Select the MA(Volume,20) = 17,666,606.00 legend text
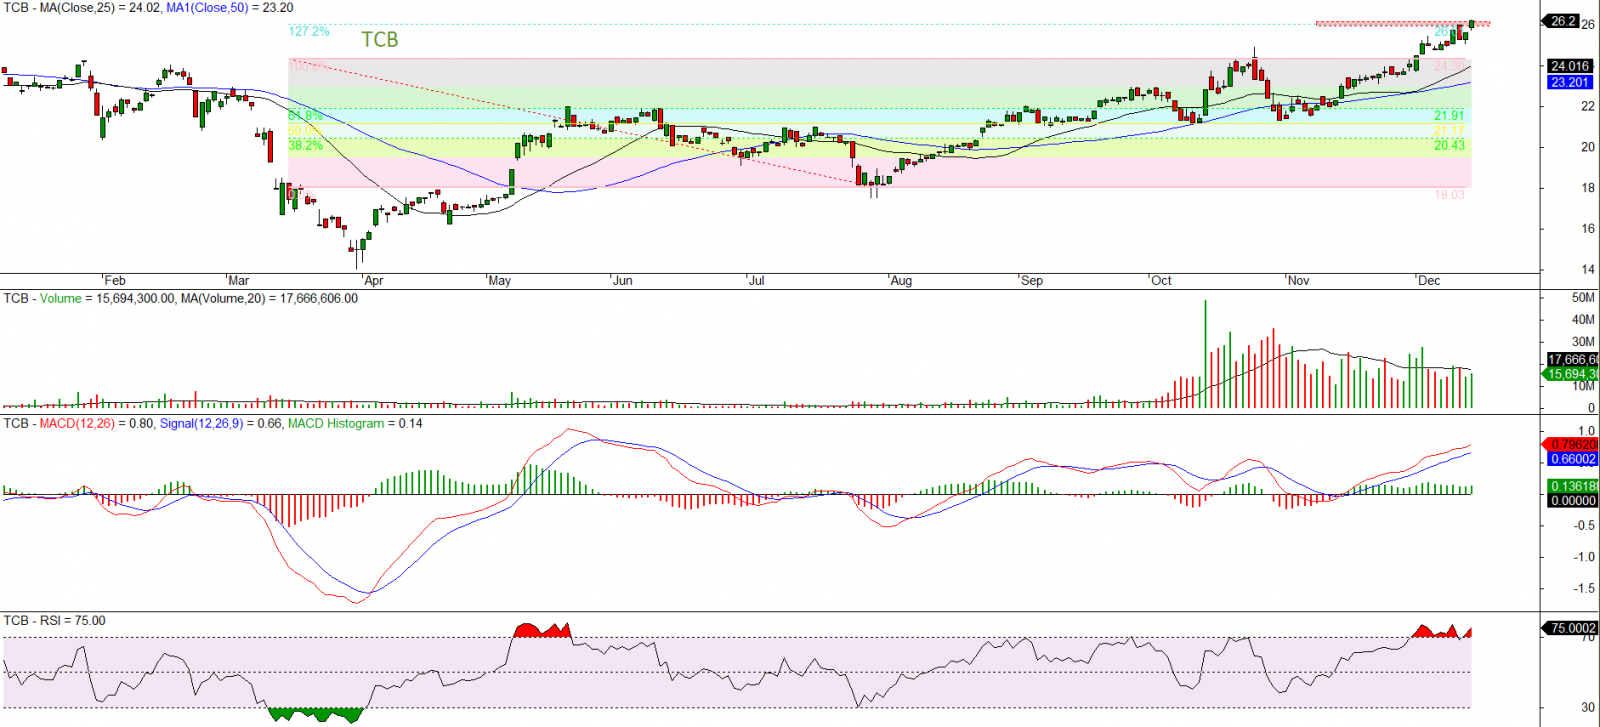The image size is (1600, 727). (269, 299)
